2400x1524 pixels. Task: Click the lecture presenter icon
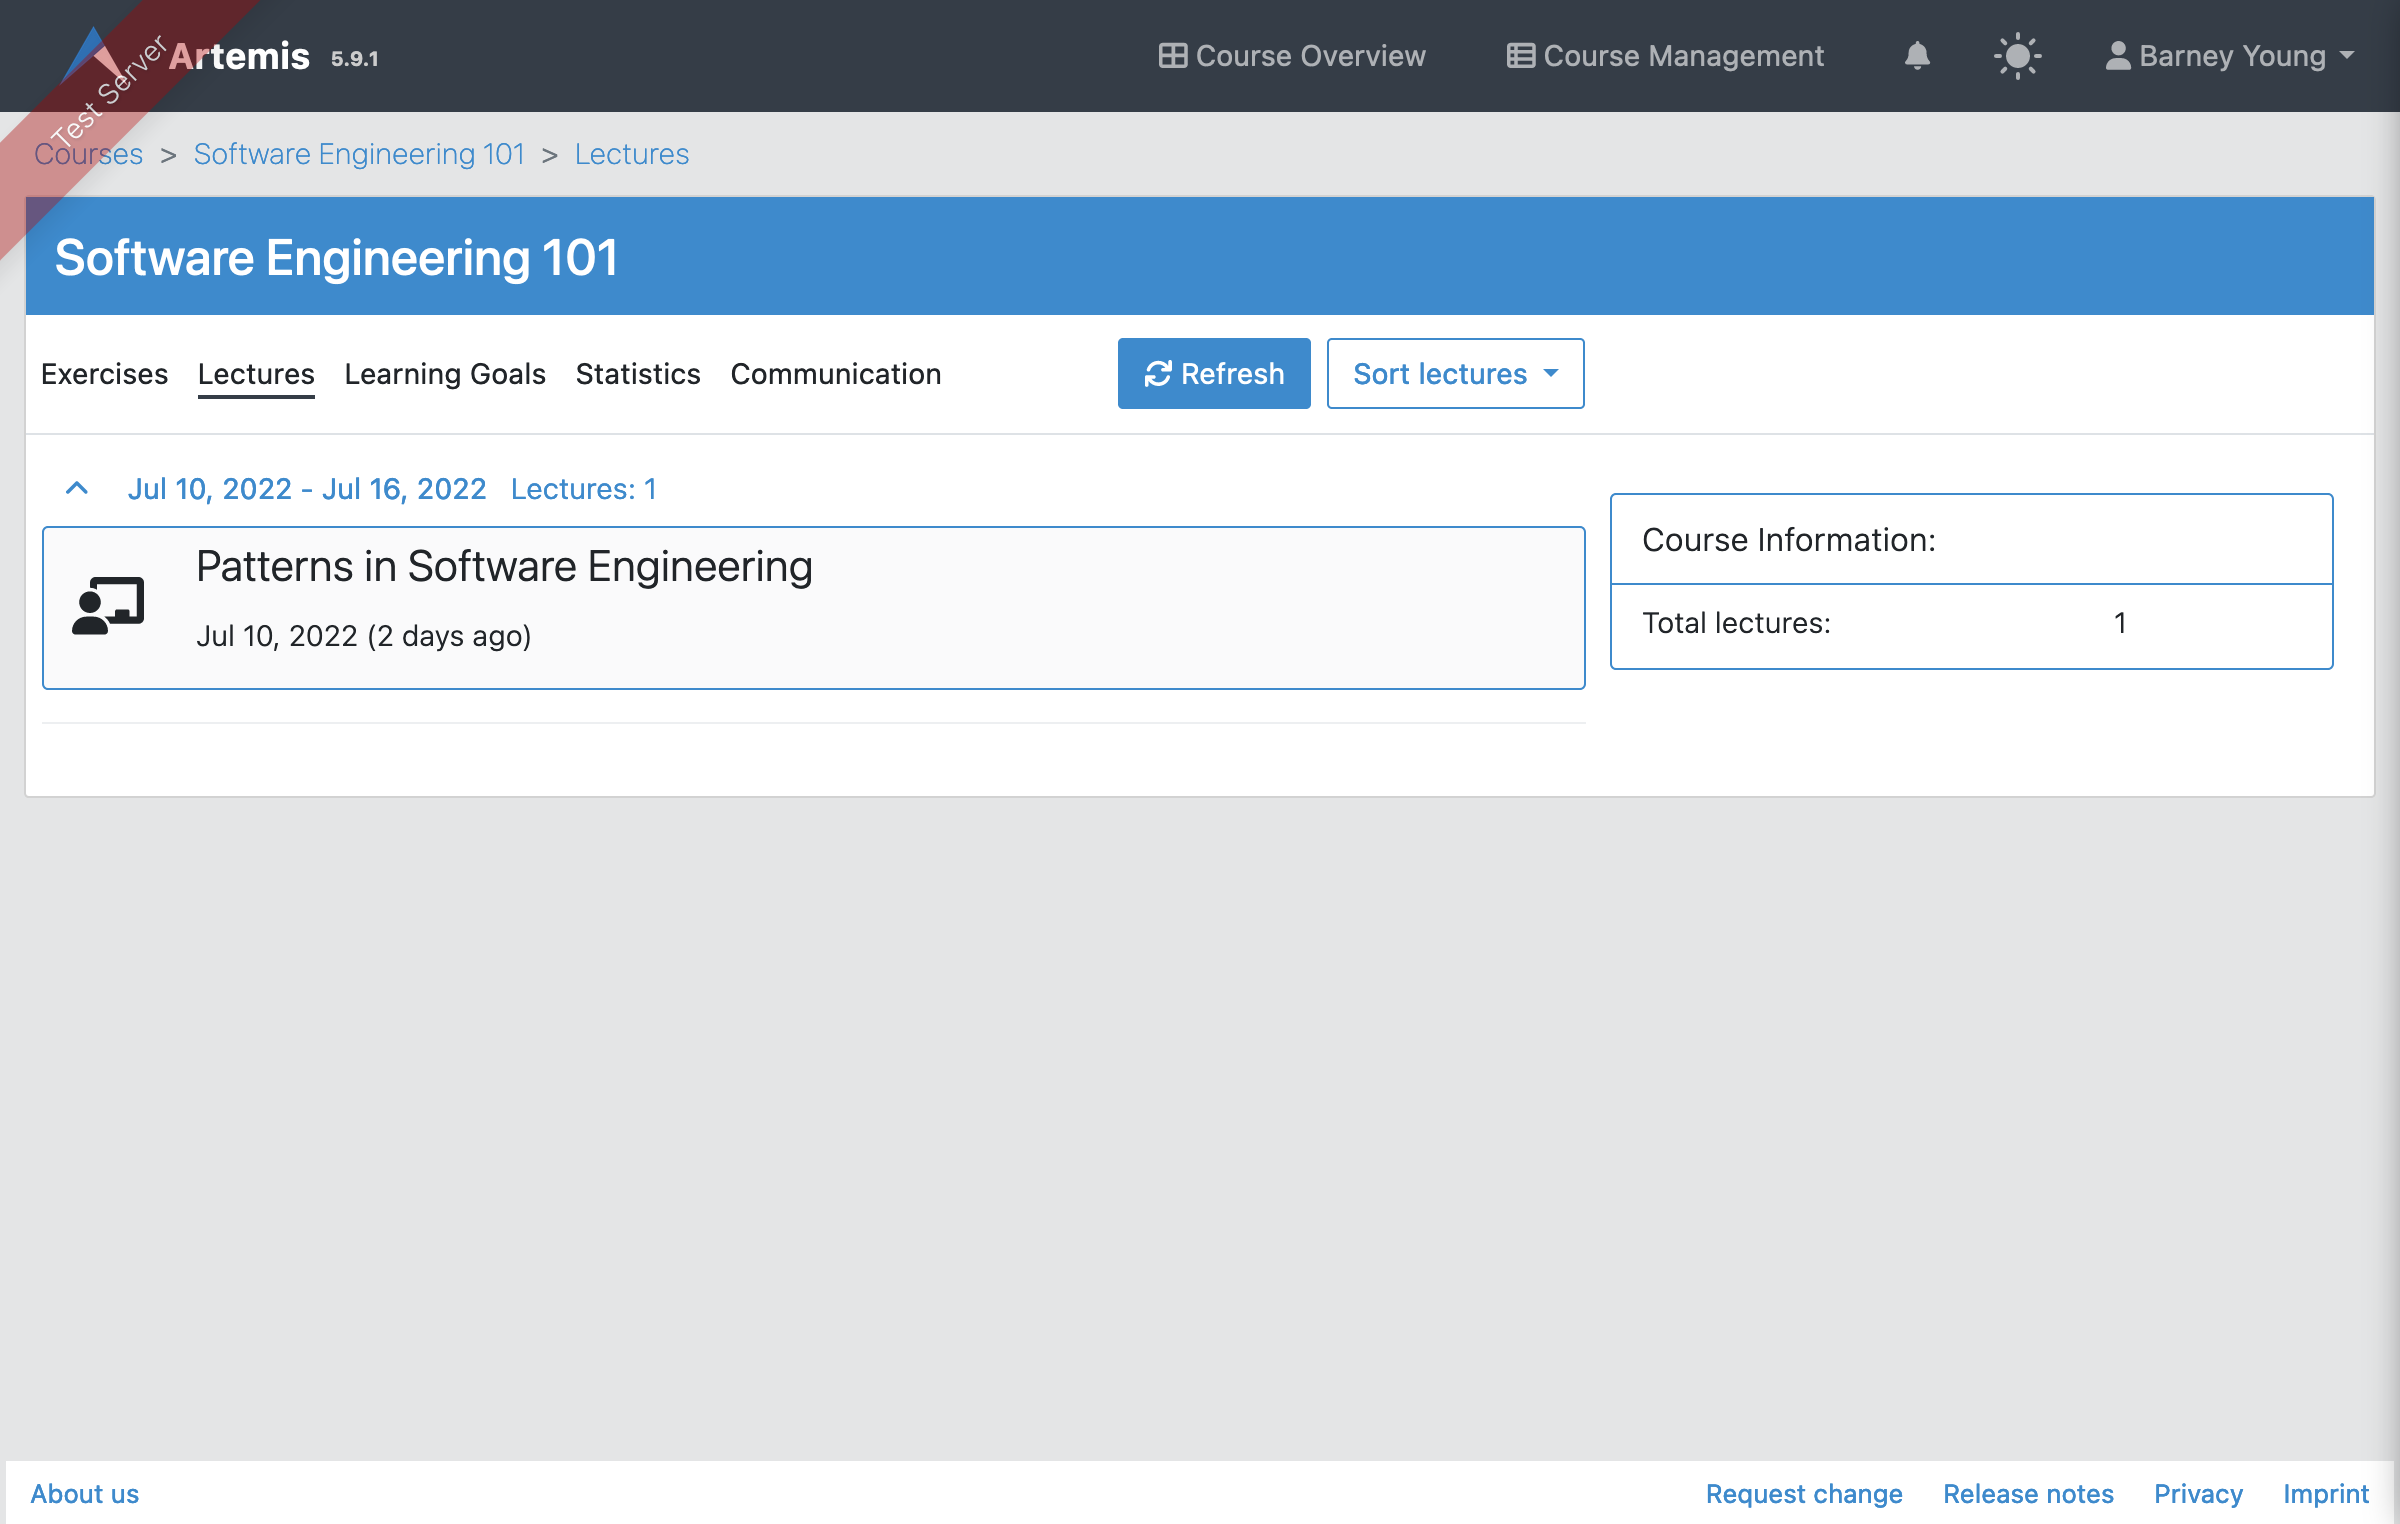pos(108,606)
